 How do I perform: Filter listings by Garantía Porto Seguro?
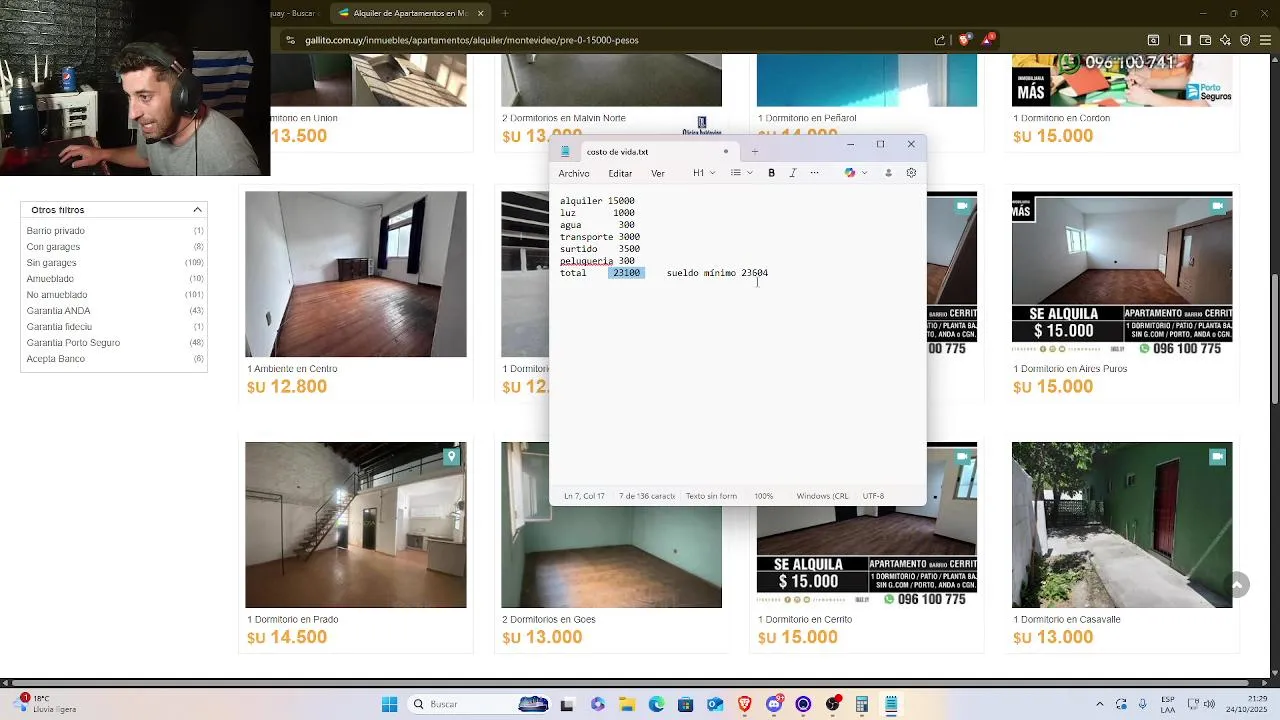[73, 343]
